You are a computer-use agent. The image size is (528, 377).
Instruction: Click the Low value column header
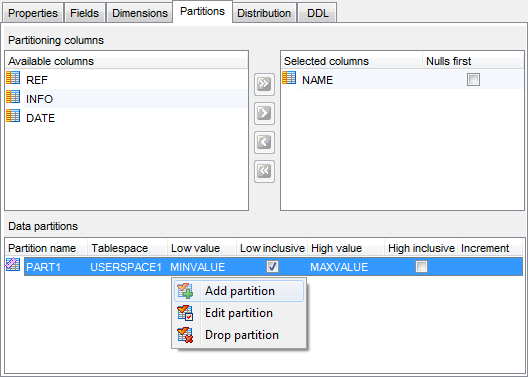pyautogui.click(x=202, y=248)
